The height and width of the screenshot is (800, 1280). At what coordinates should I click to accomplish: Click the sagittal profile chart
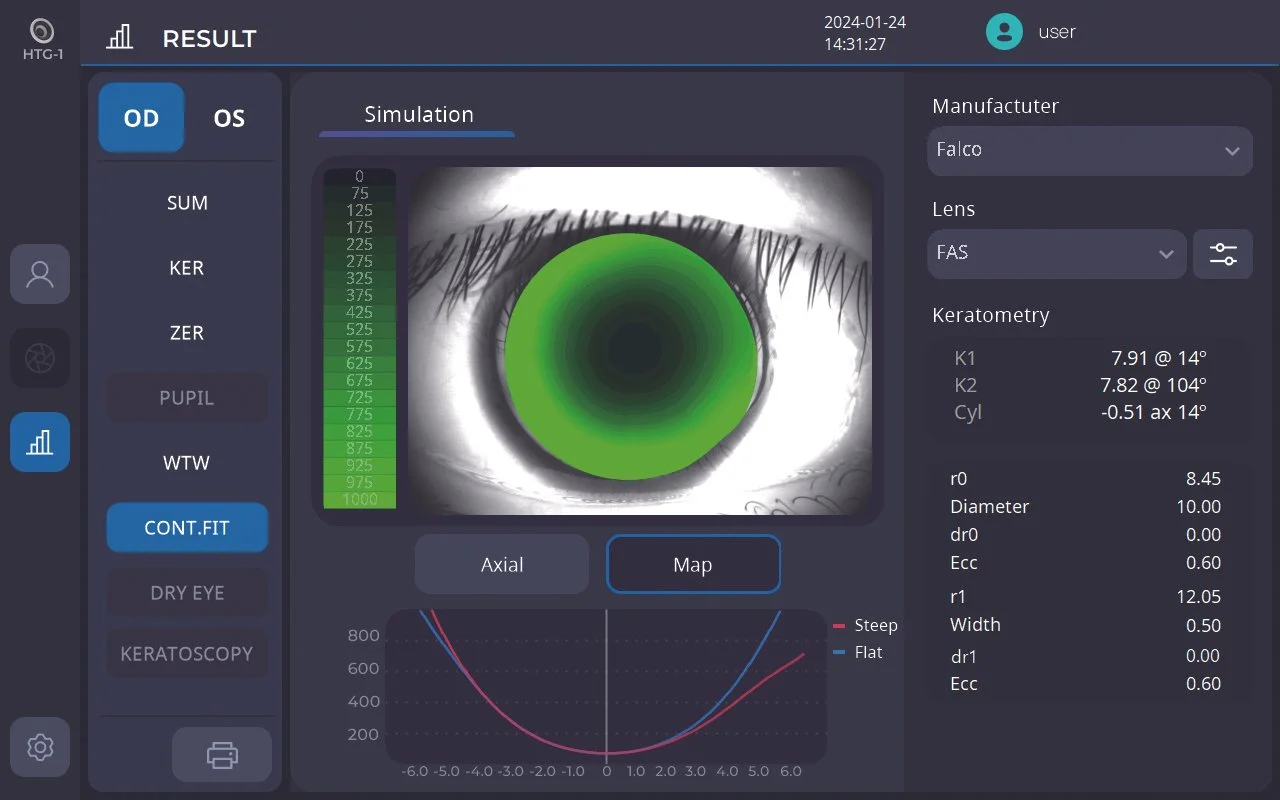(606, 687)
